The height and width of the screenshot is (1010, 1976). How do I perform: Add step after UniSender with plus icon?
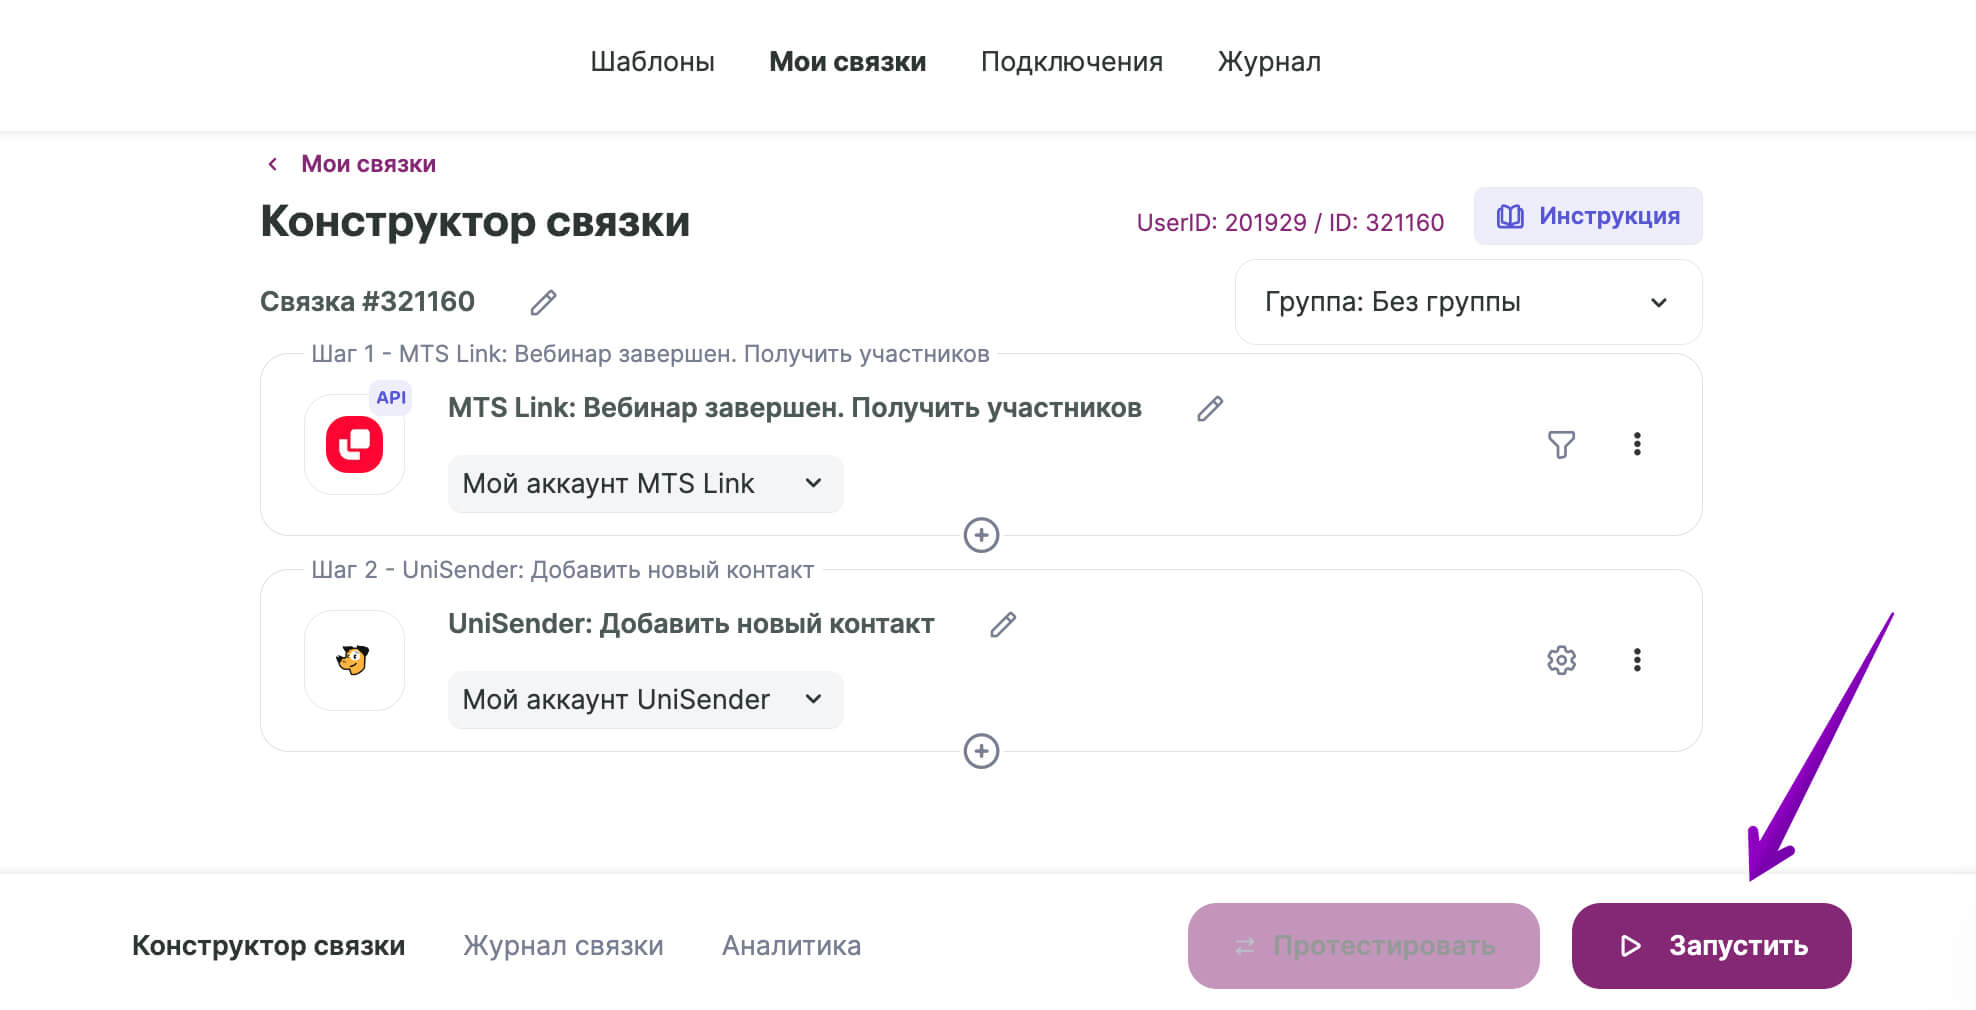(981, 751)
